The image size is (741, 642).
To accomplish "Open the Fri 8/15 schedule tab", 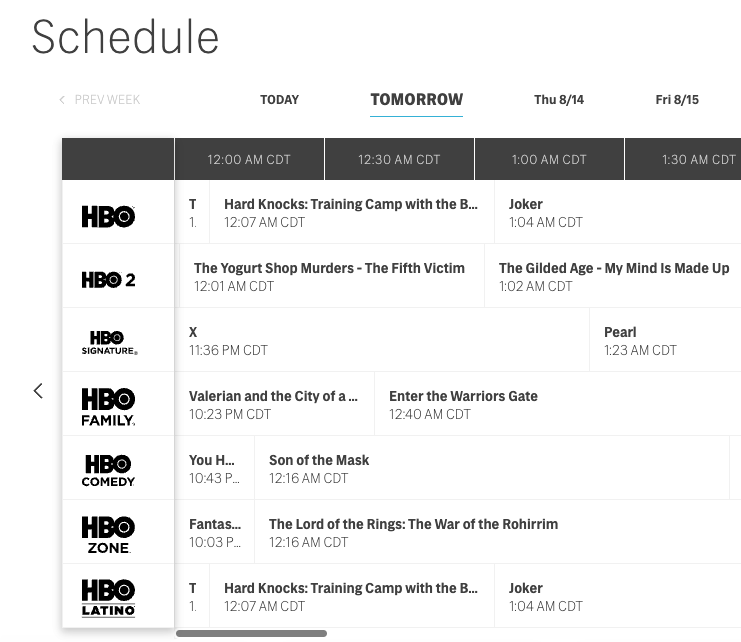I will tap(677, 100).
